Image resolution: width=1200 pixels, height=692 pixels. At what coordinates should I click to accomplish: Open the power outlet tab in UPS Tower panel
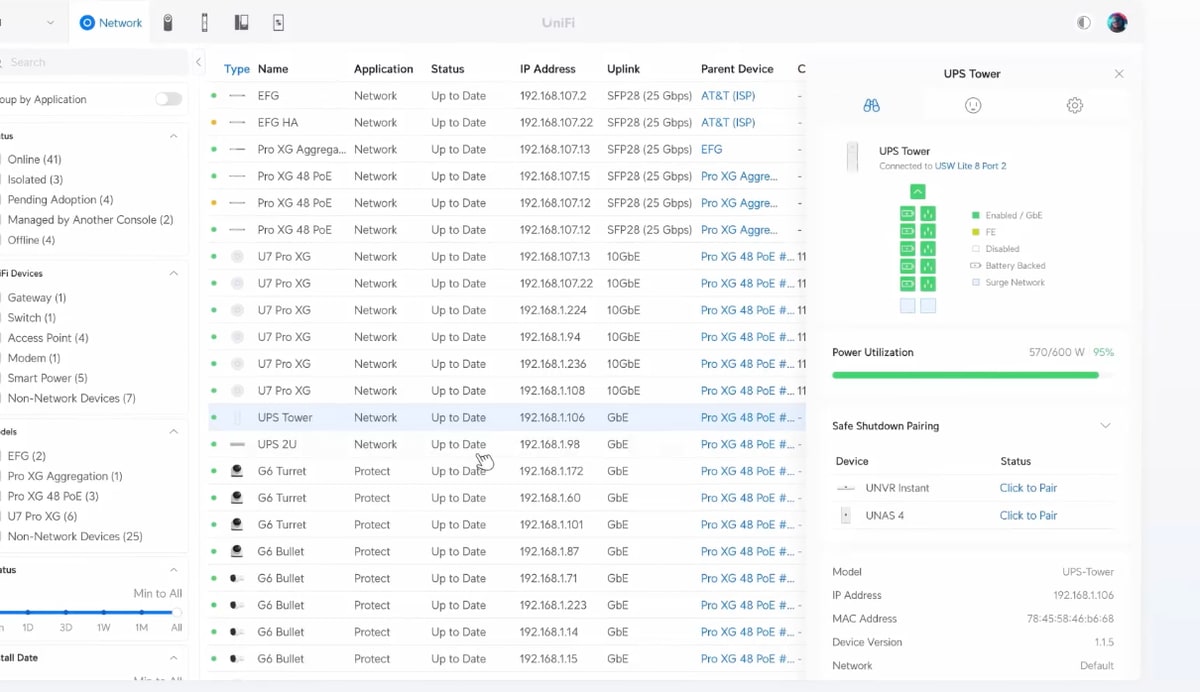click(x=972, y=105)
